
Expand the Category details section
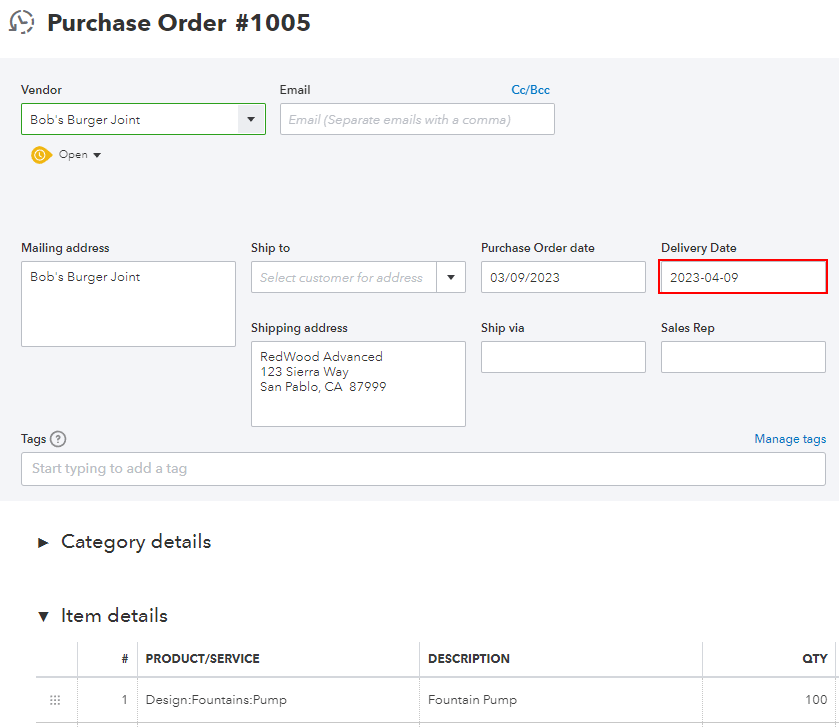[x=43, y=542]
